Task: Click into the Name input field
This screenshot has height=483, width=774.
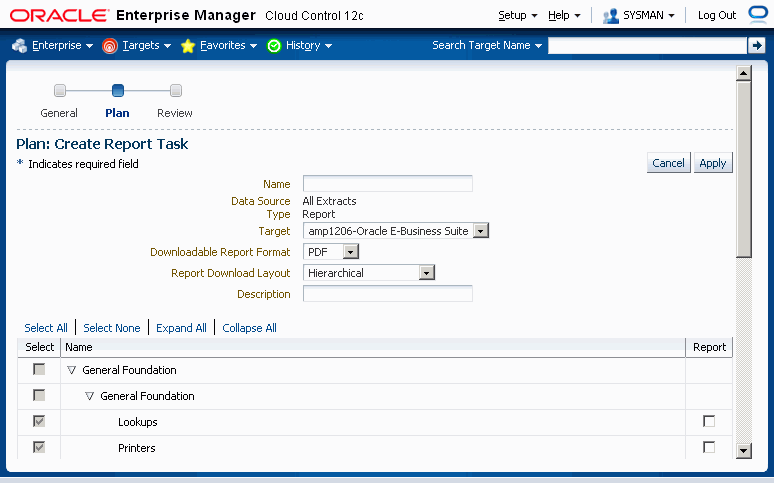Action: (387, 184)
